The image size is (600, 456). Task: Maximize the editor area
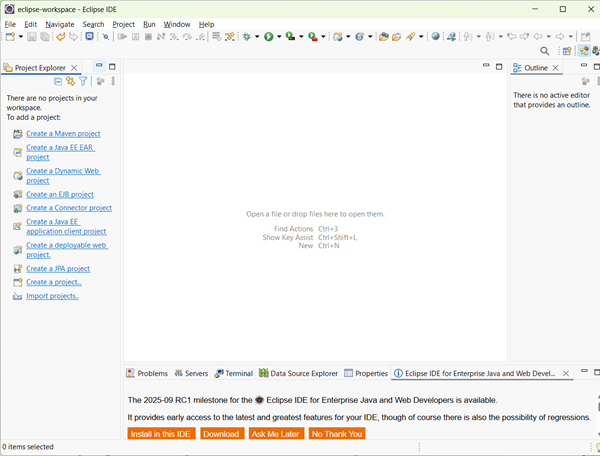pos(499,67)
